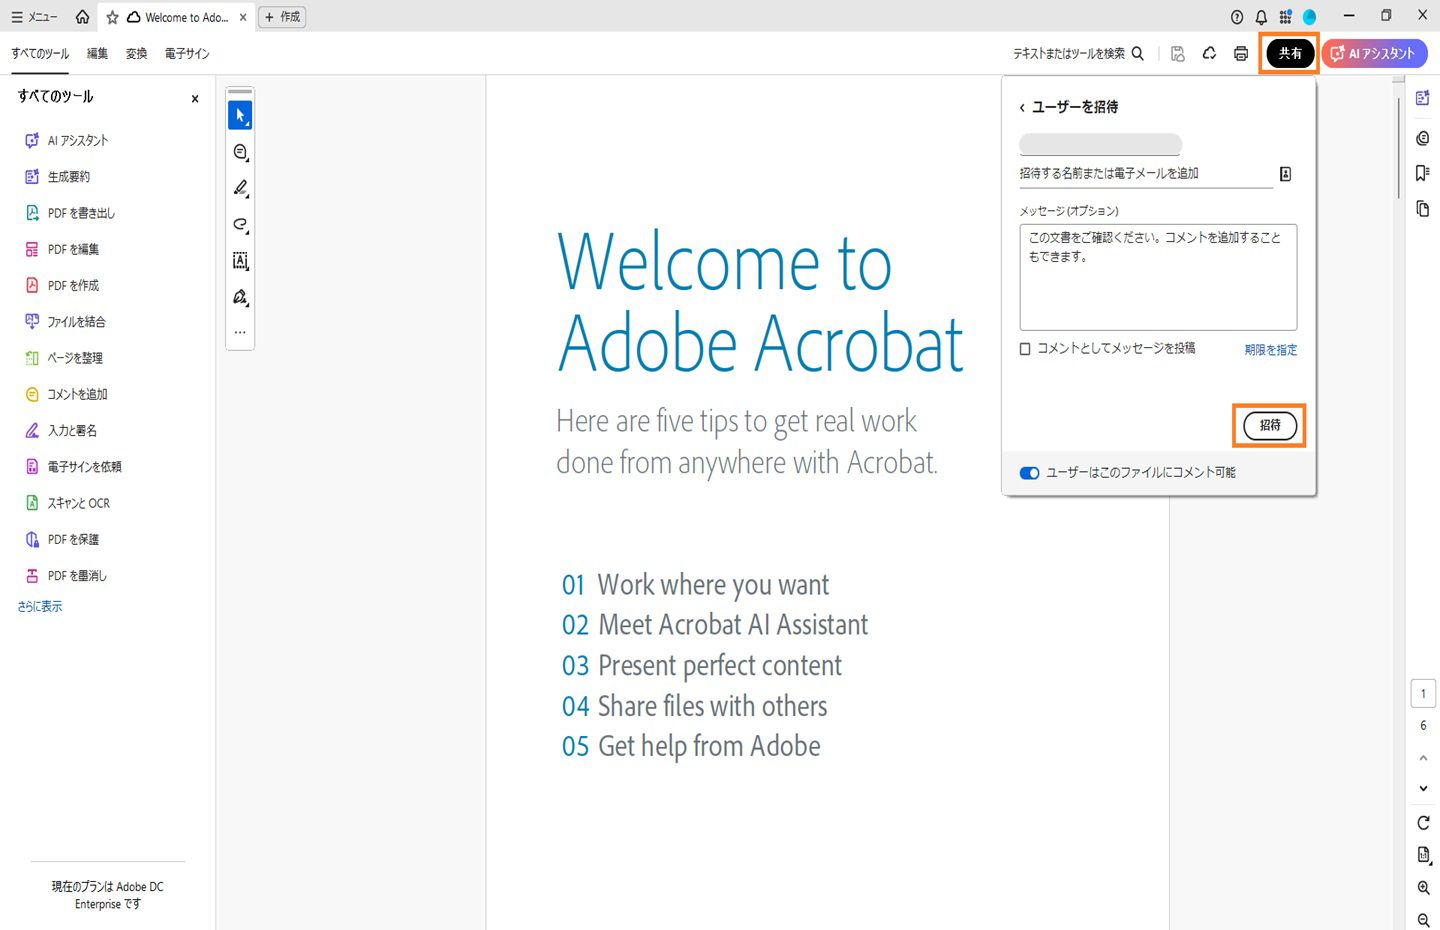The width and height of the screenshot is (1440, 930).
Task: Click the save to cloud icon
Action: (x=1209, y=54)
